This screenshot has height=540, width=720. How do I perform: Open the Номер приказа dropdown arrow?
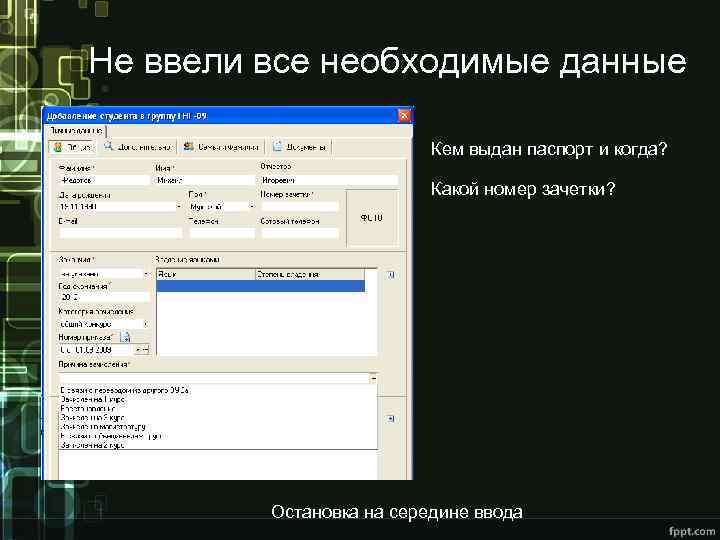[138, 350]
